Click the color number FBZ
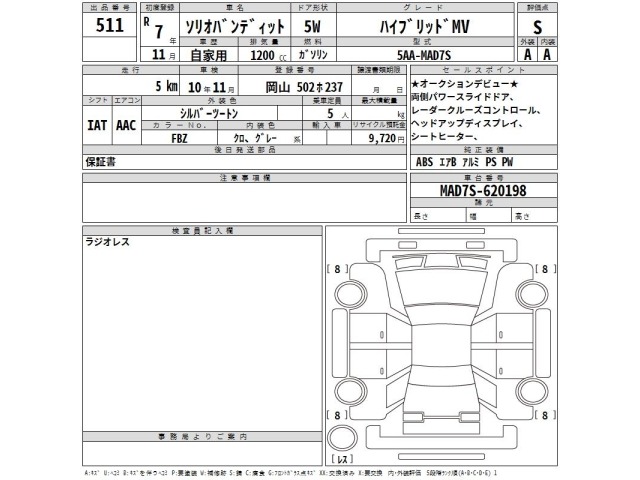 click(179, 138)
